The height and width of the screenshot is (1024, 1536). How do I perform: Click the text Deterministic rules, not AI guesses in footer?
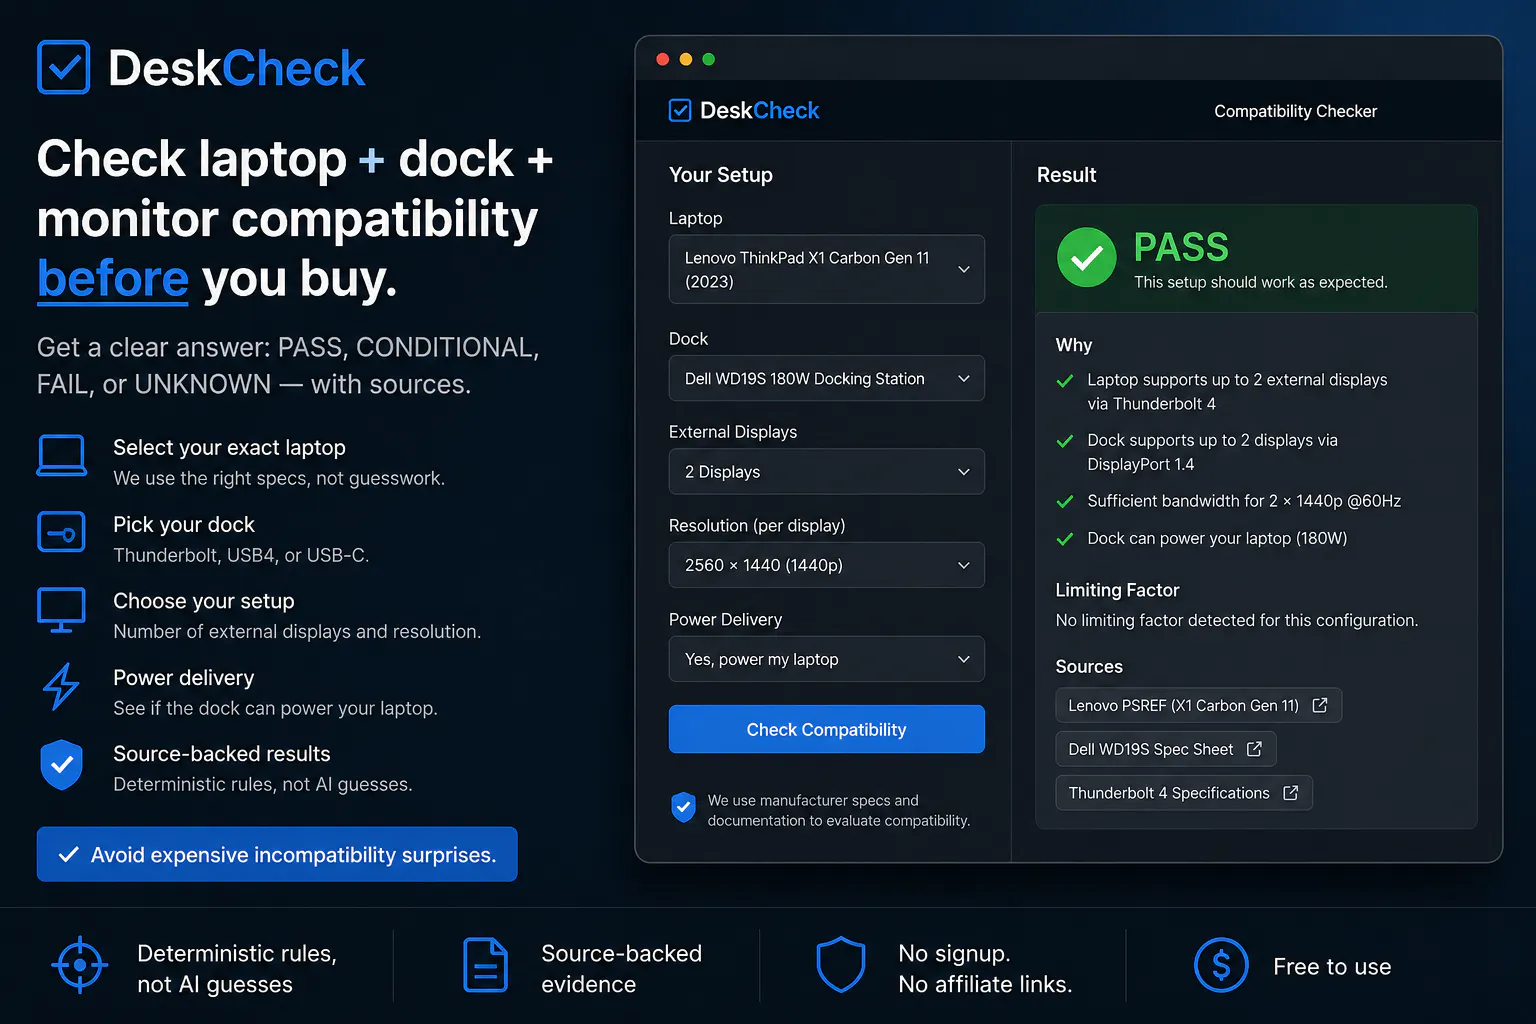[x=237, y=969]
